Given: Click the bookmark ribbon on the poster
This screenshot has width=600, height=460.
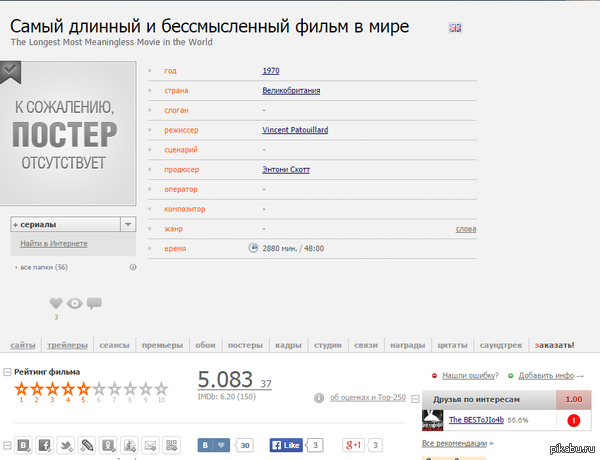Looking at the screenshot, I should click(x=11, y=71).
